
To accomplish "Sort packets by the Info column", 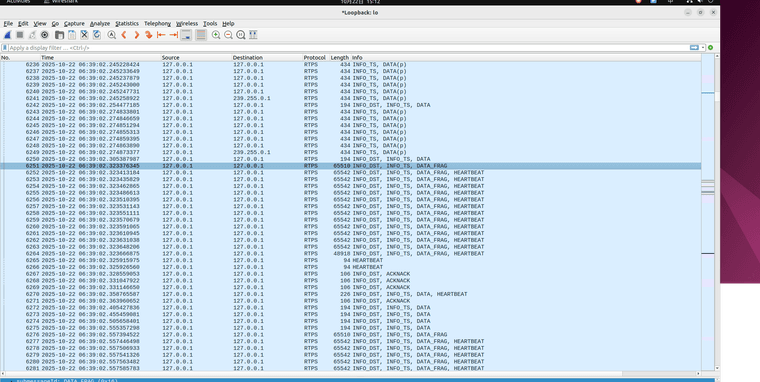I will coord(526,58).
